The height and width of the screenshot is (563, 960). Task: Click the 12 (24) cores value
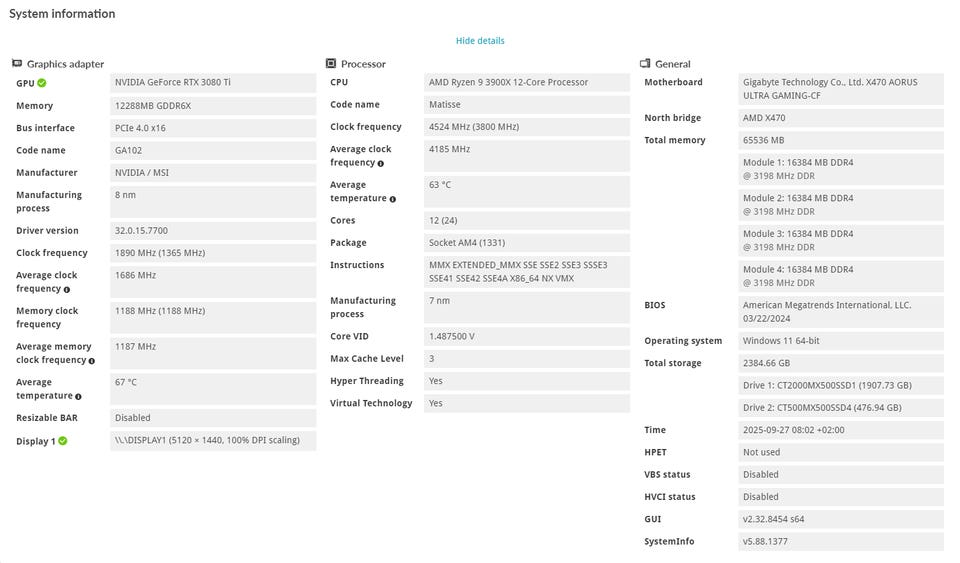coord(527,220)
